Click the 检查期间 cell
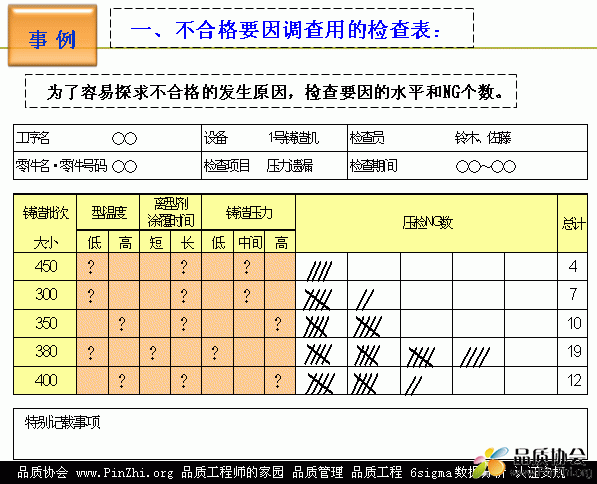 point(467,166)
